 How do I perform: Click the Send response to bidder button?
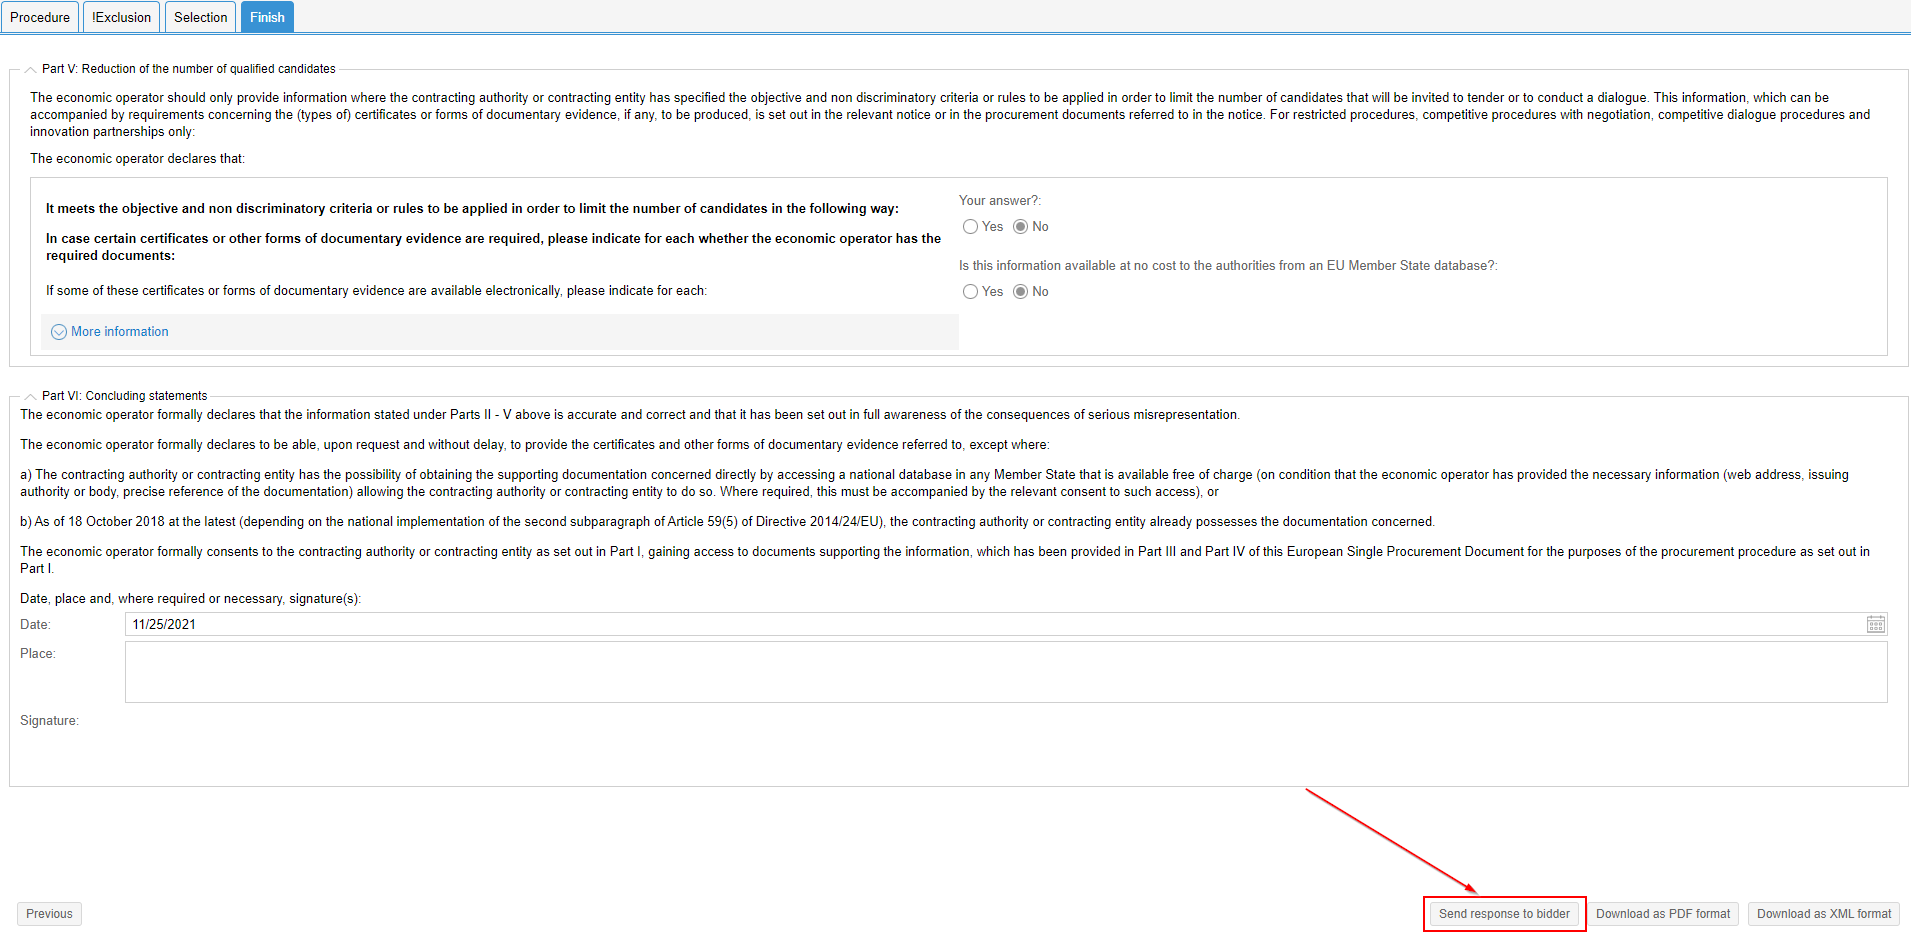tap(1504, 914)
